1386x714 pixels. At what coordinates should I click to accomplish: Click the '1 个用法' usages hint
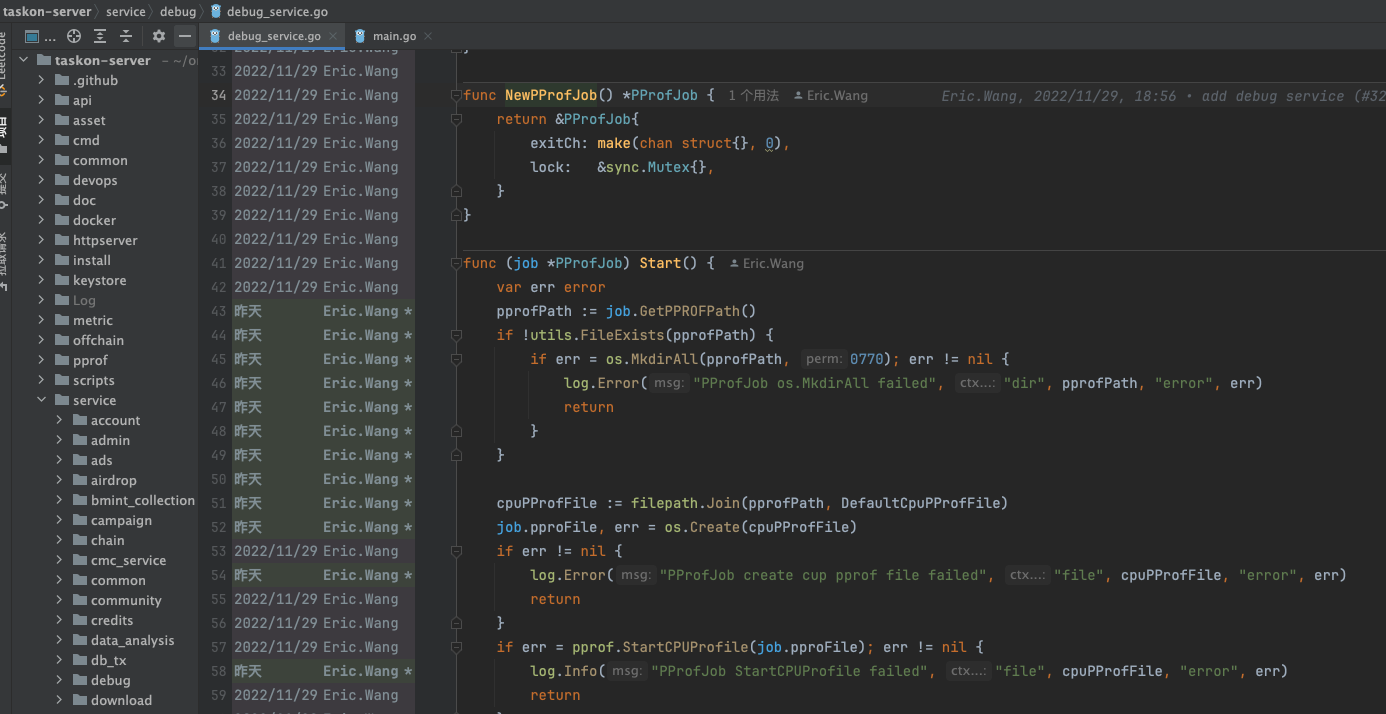coord(753,96)
